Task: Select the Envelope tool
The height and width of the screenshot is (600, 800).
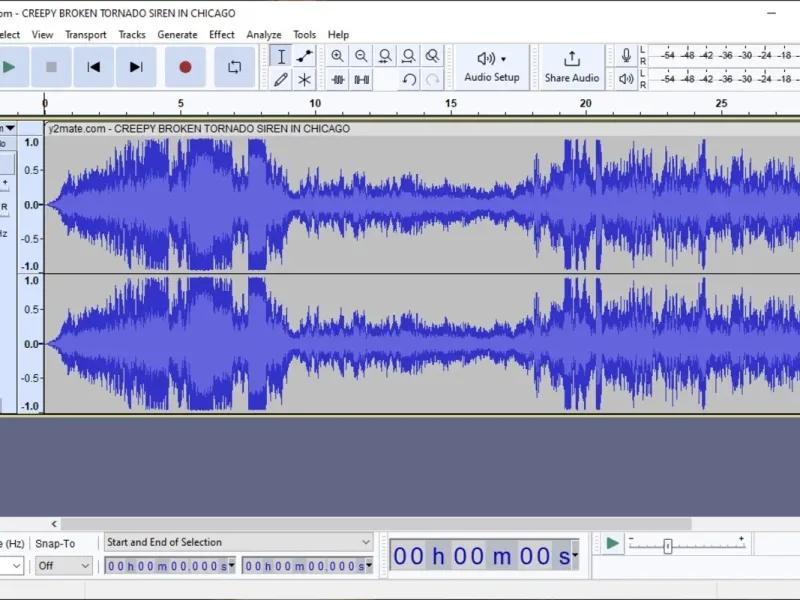Action: pos(305,56)
